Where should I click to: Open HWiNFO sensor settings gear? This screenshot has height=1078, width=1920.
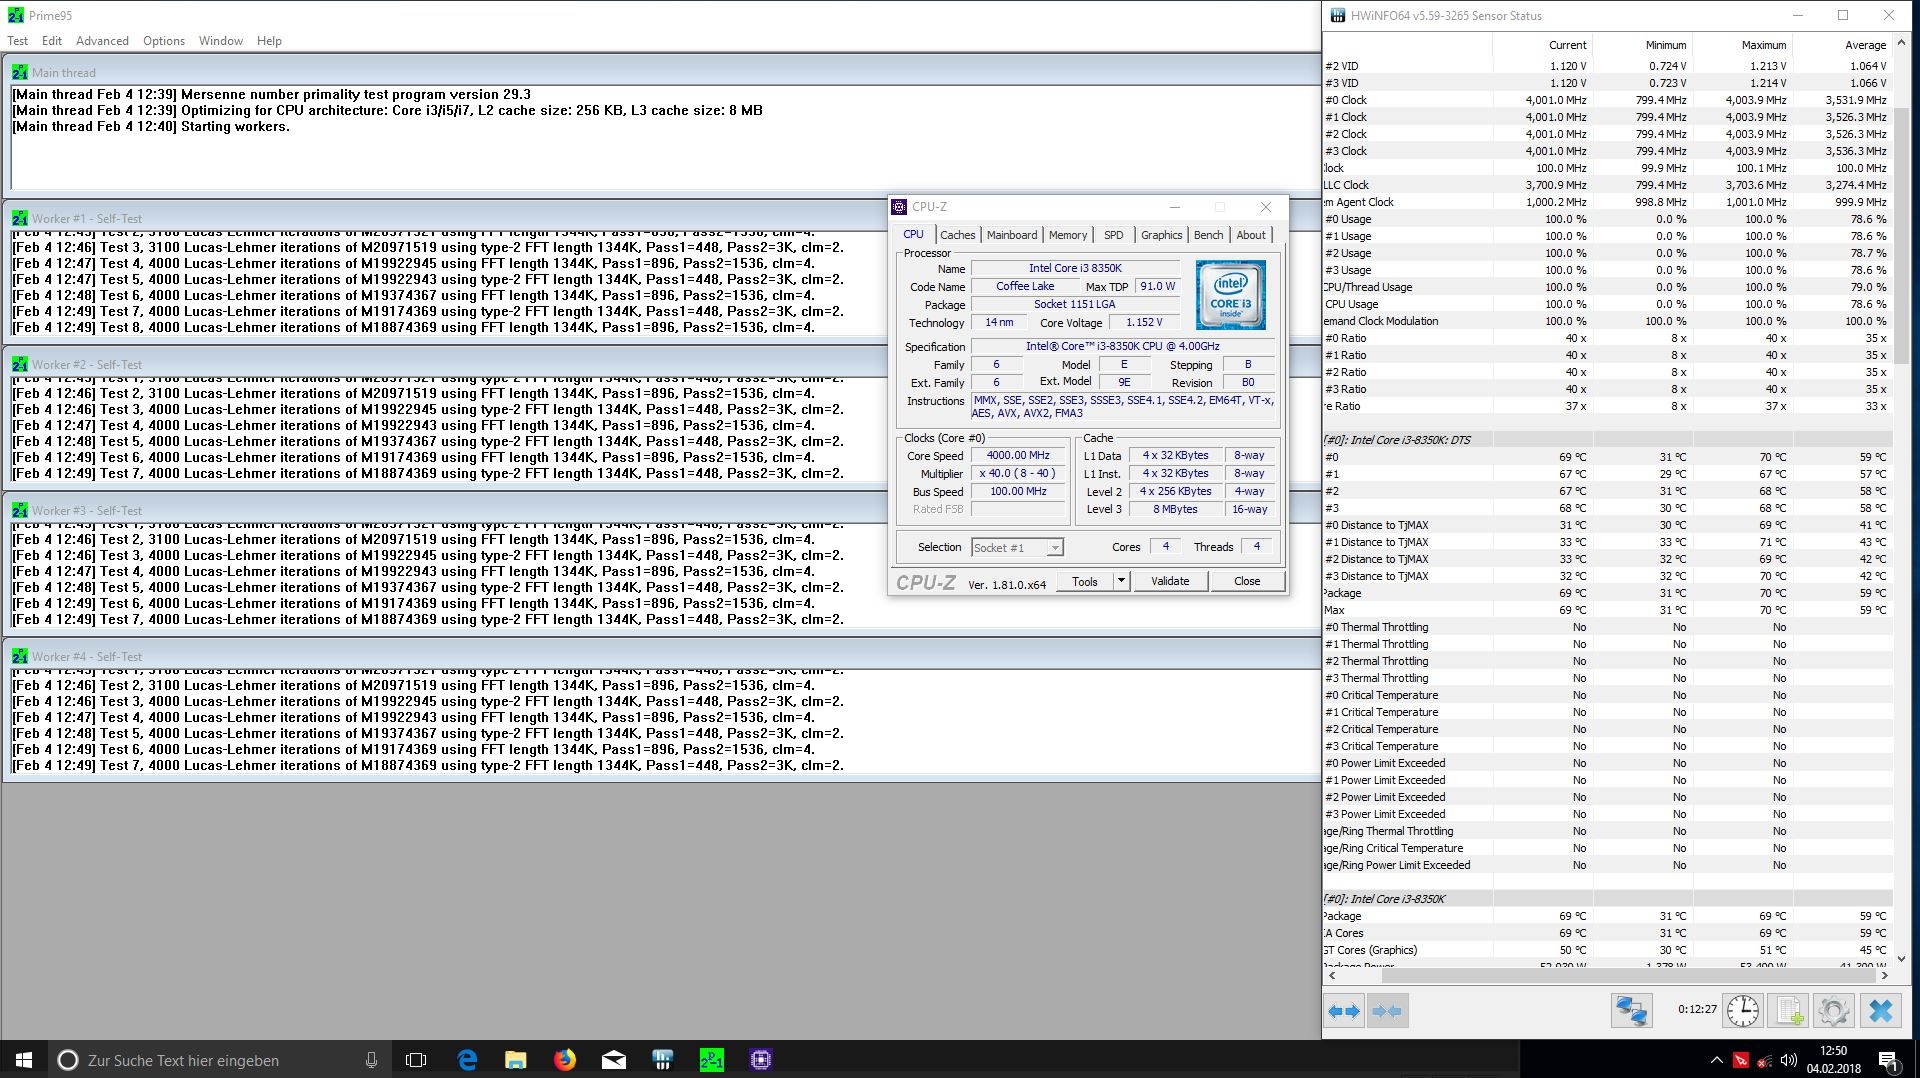(1833, 1011)
